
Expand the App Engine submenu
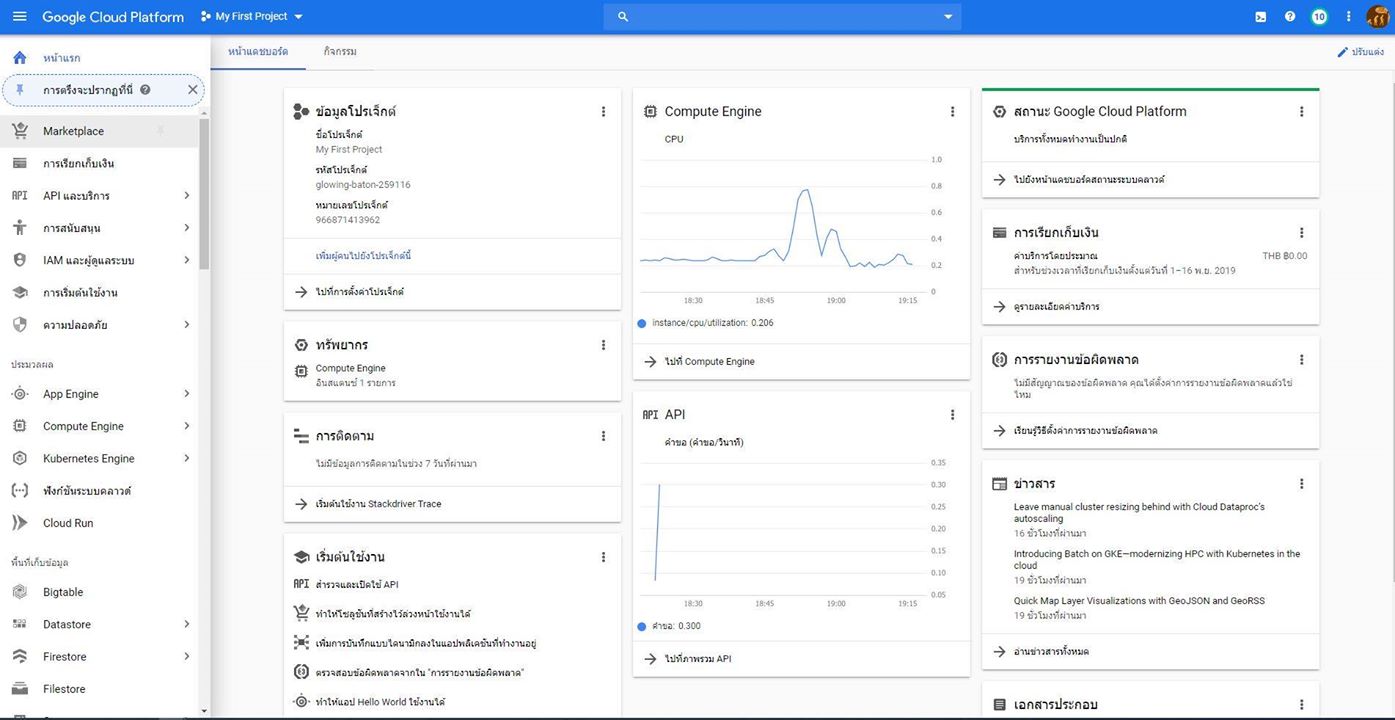click(x=186, y=394)
